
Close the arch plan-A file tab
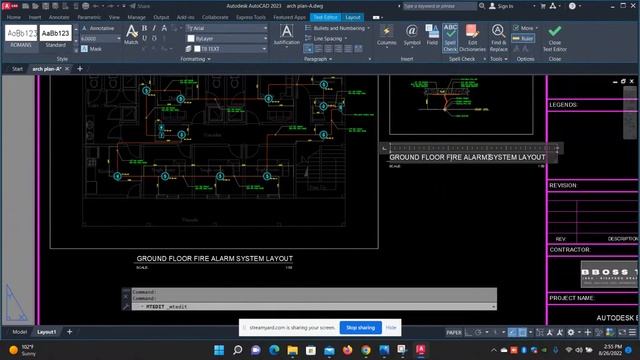point(67,69)
